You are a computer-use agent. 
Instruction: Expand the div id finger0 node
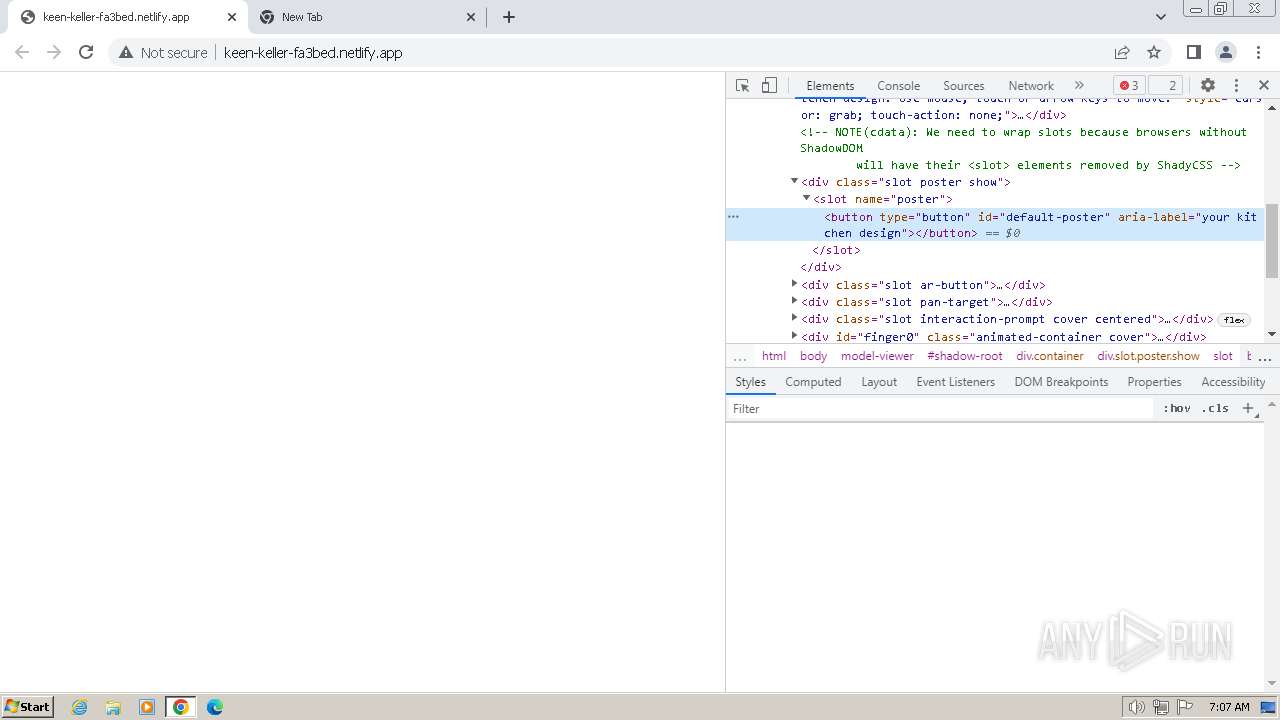pyautogui.click(x=795, y=336)
